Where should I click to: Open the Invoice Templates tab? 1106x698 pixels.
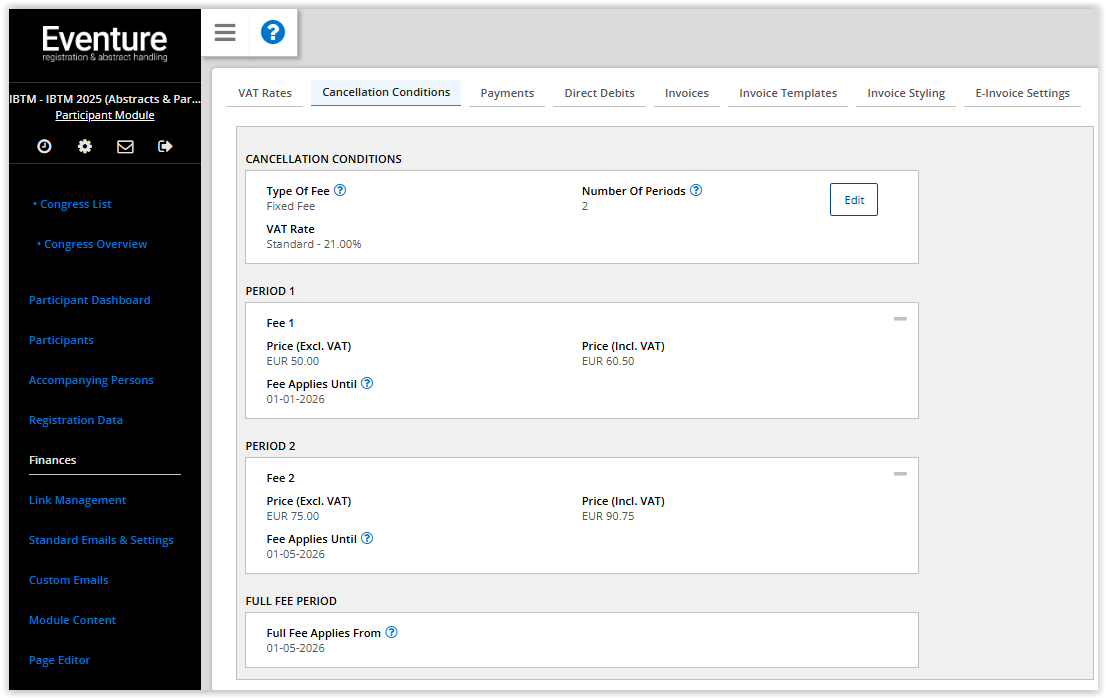pyautogui.click(x=788, y=93)
